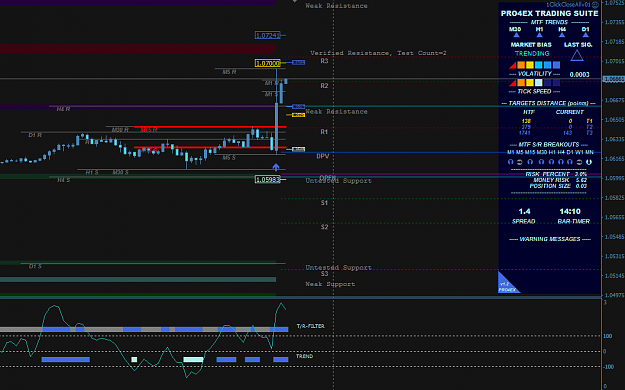Click the red triangle on volatility meter
The width and height of the screenshot is (625, 390).
[513, 65]
